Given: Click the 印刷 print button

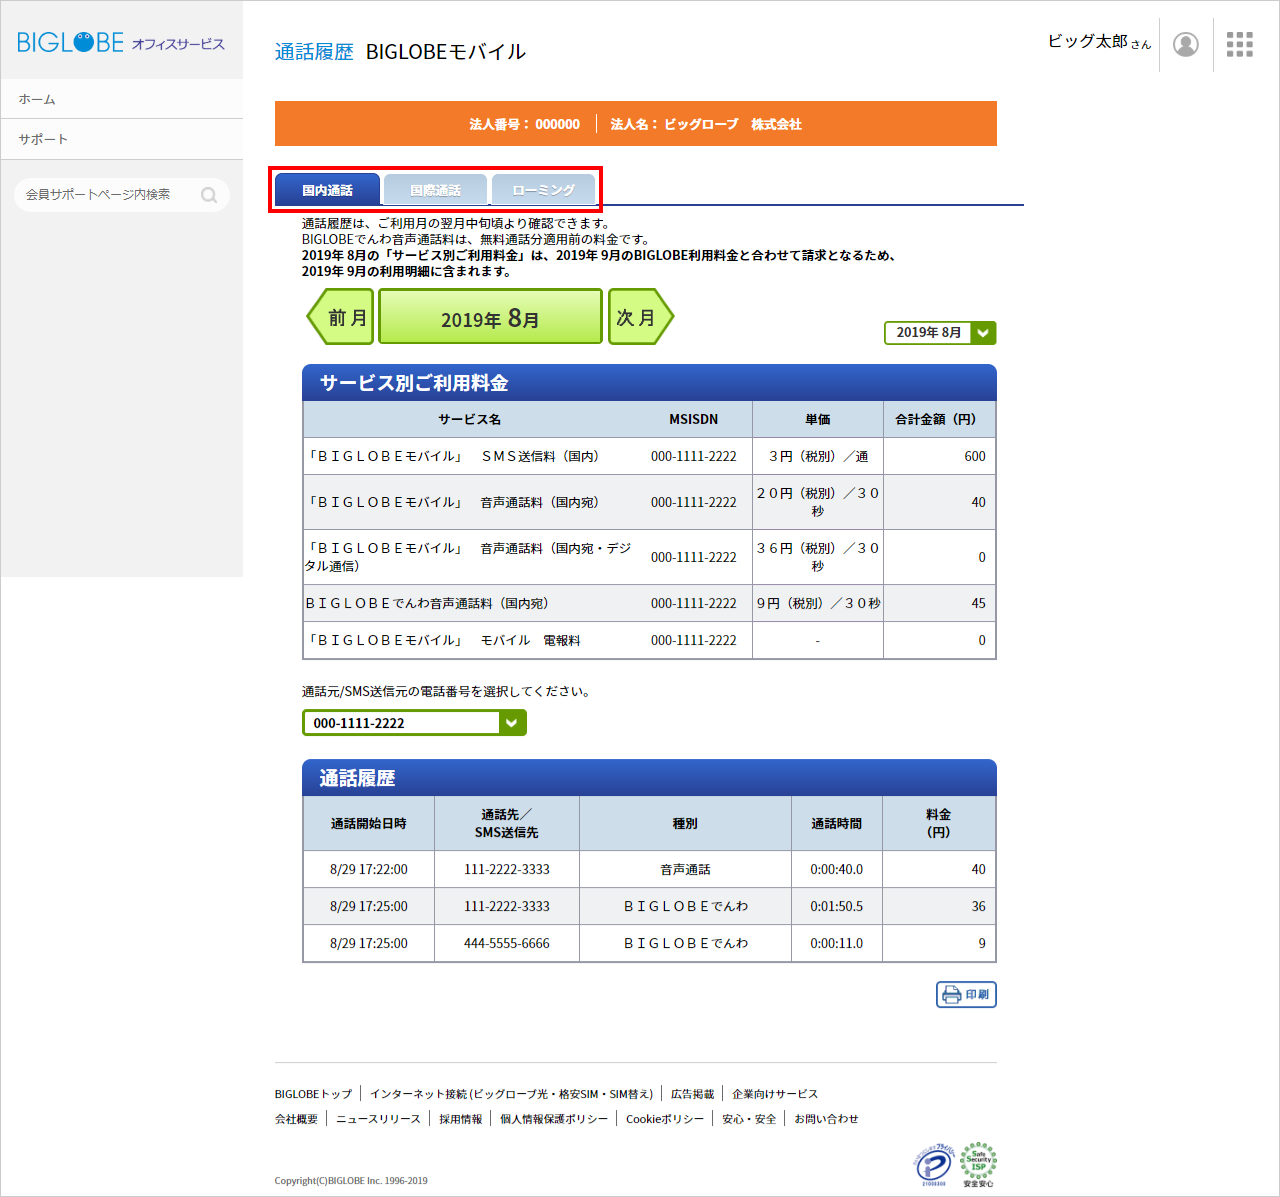Looking at the screenshot, I should click(x=966, y=994).
